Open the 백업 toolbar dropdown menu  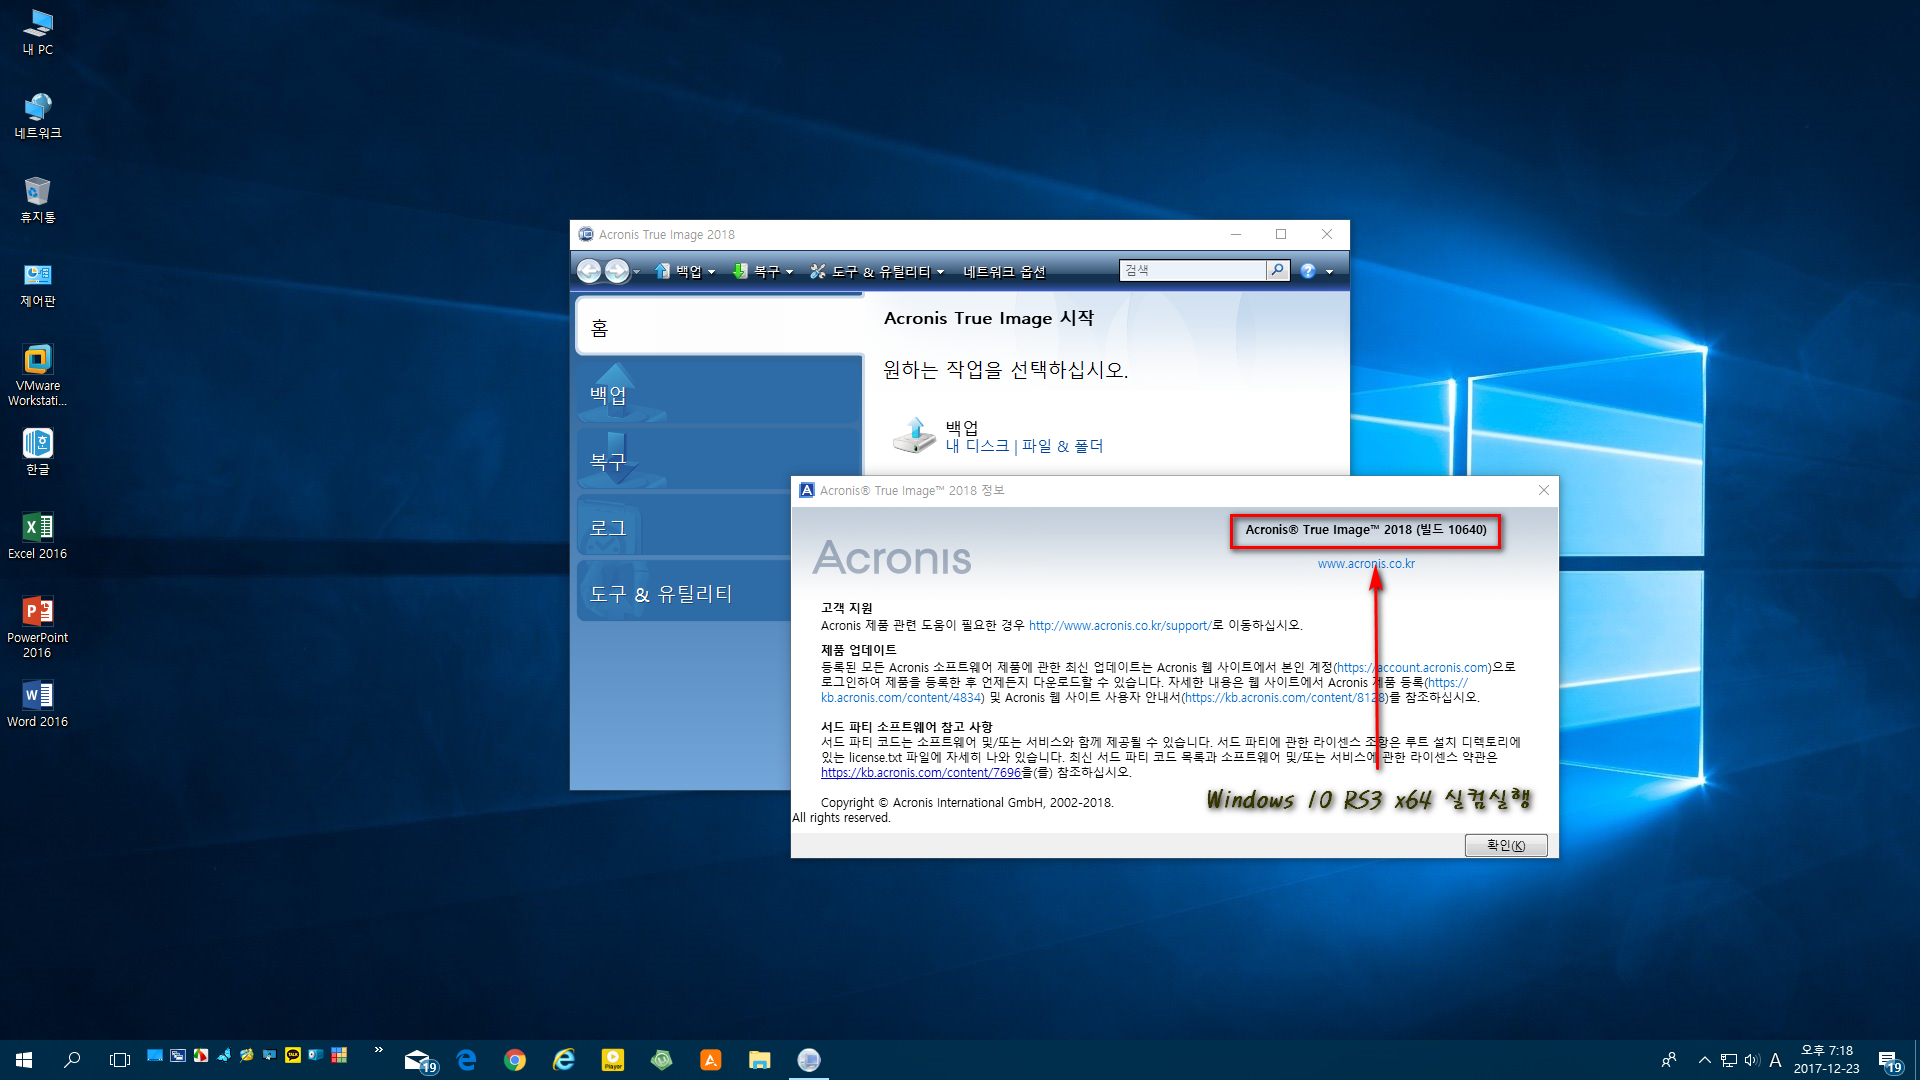point(685,271)
